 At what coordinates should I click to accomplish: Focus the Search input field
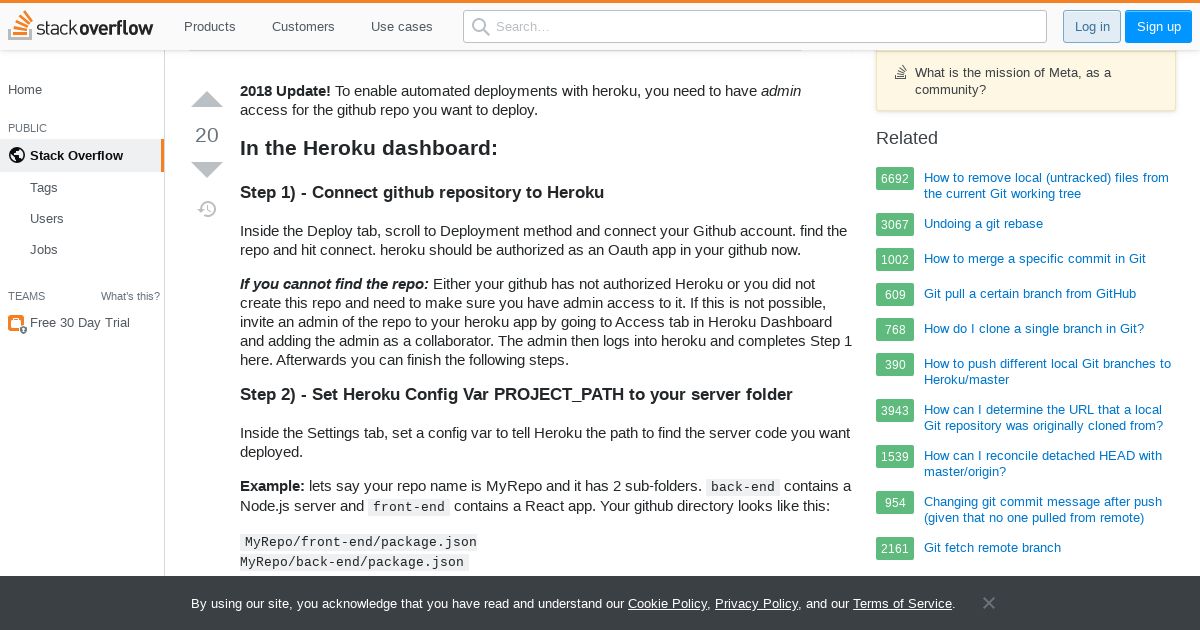pos(755,26)
